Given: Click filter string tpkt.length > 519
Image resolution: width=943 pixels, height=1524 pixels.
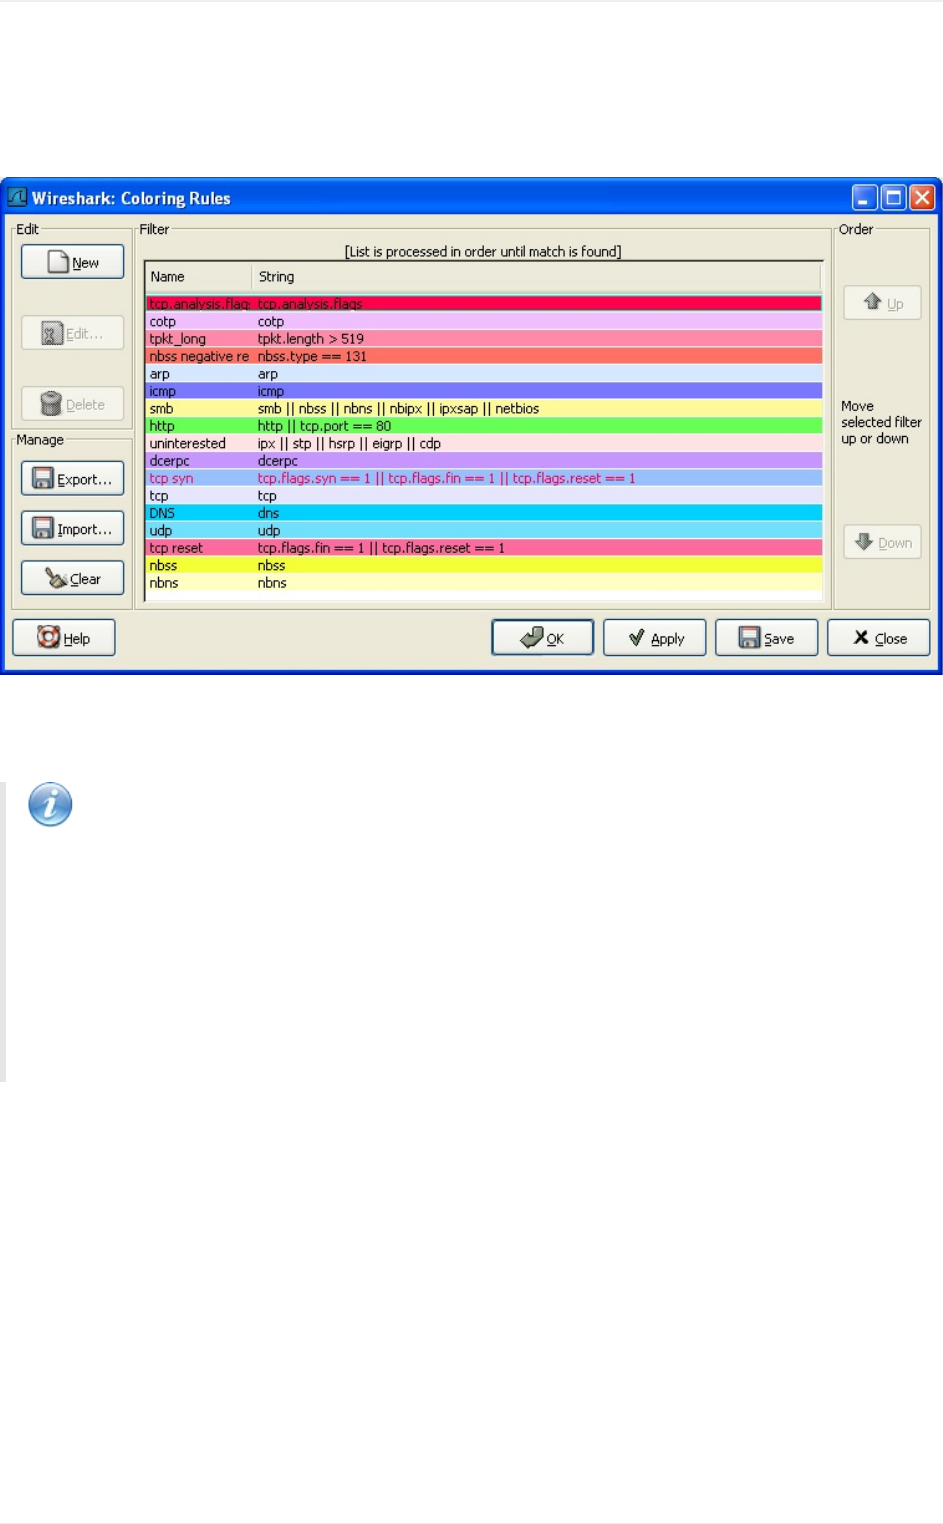Looking at the screenshot, I should (311, 339).
